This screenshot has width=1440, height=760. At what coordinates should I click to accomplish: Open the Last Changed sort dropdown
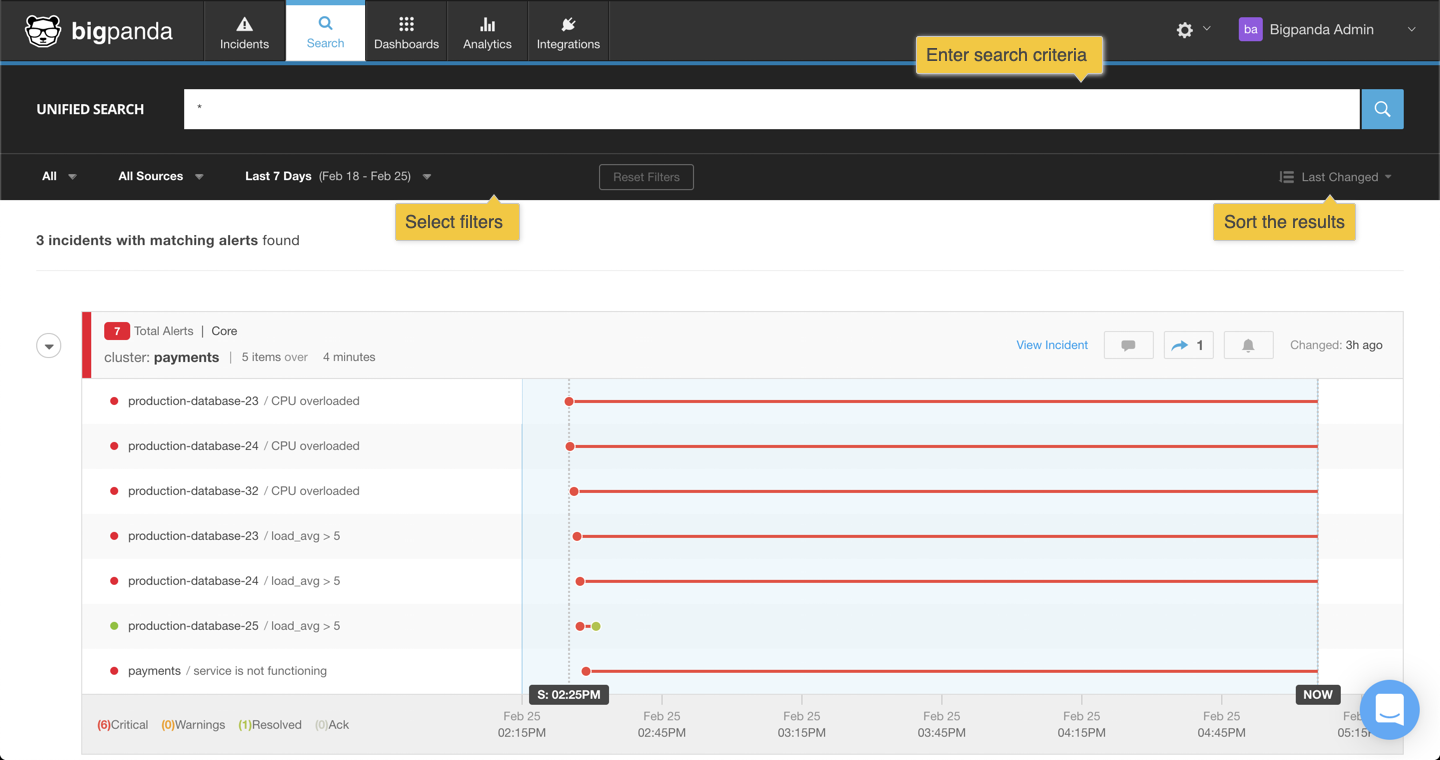pyautogui.click(x=1336, y=177)
